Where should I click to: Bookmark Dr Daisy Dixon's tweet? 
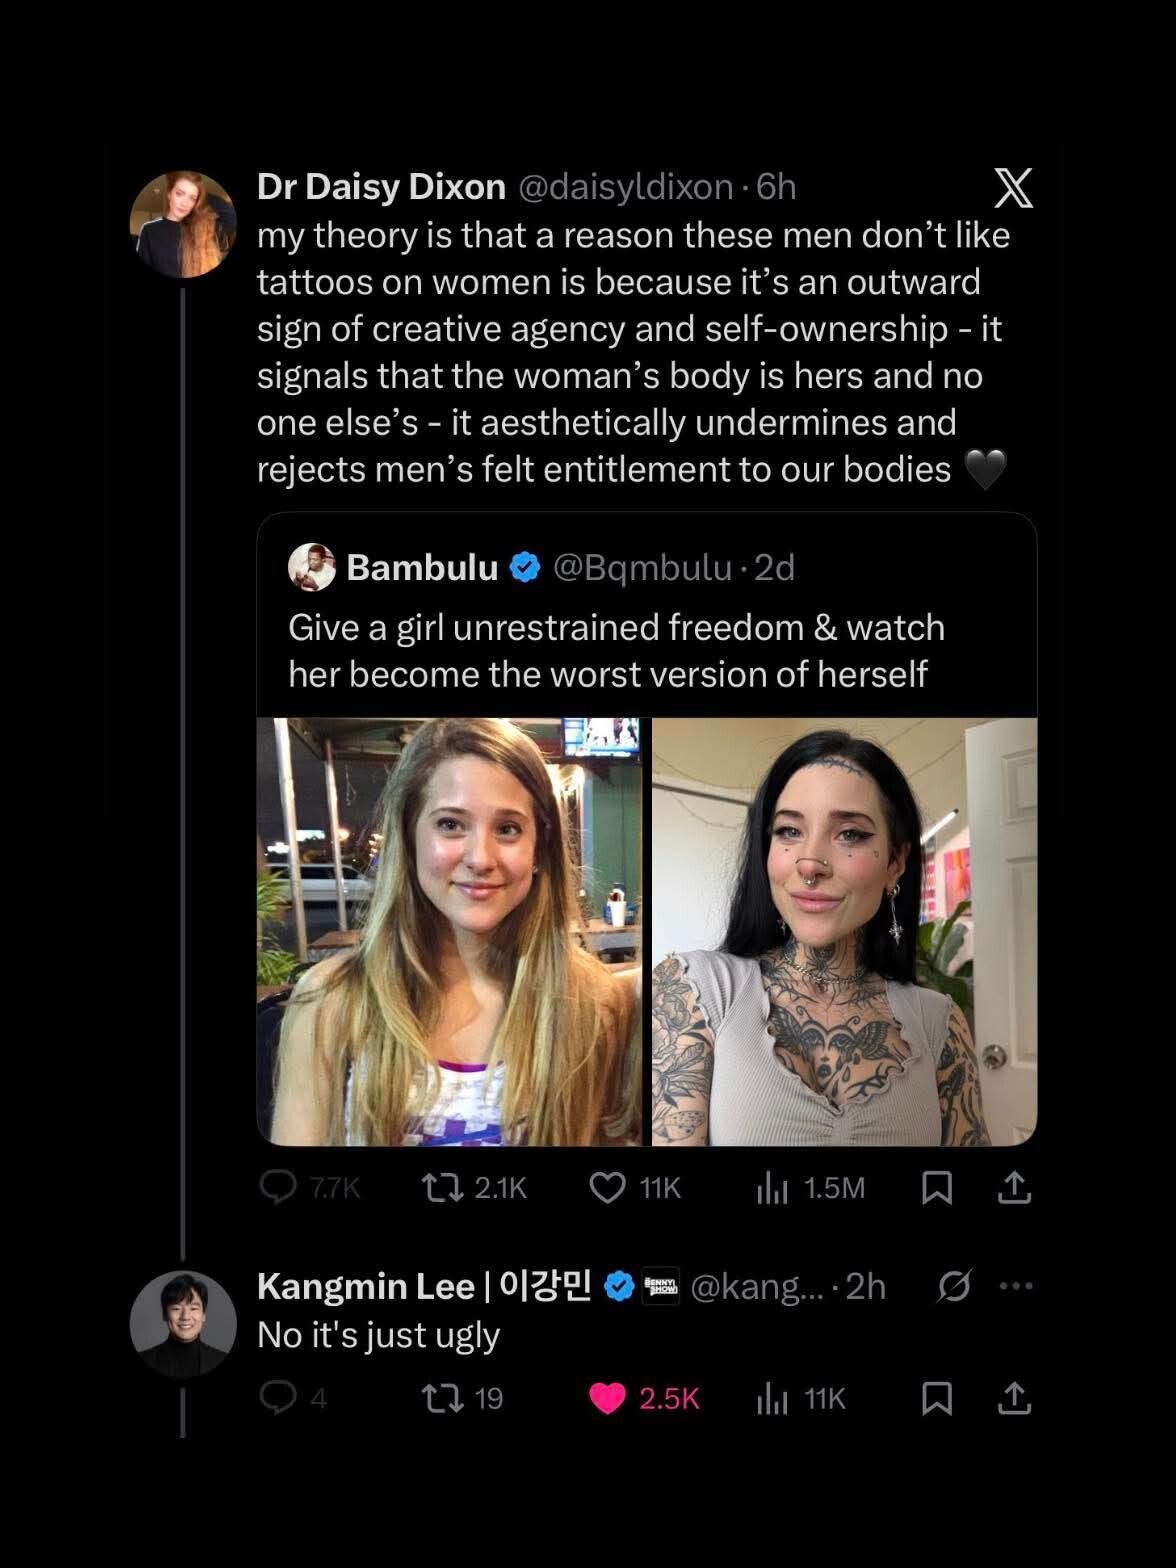point(936,1187)
